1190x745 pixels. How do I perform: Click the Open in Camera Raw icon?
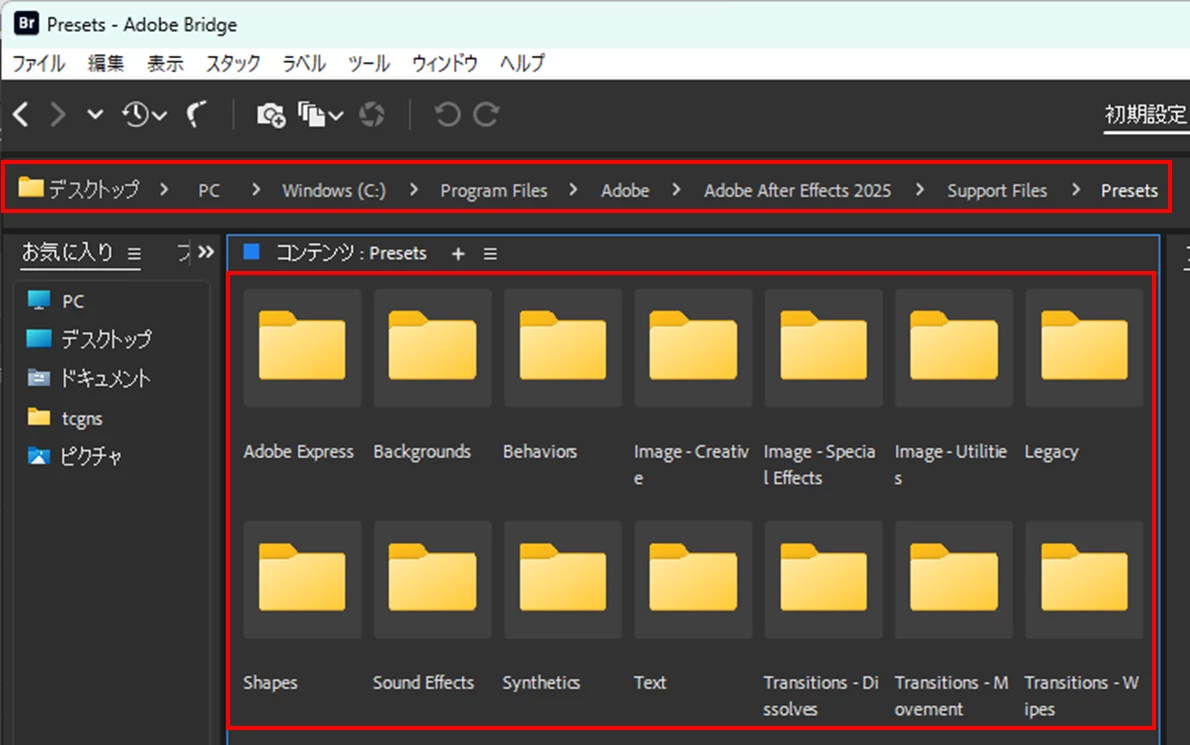(372, 115)
